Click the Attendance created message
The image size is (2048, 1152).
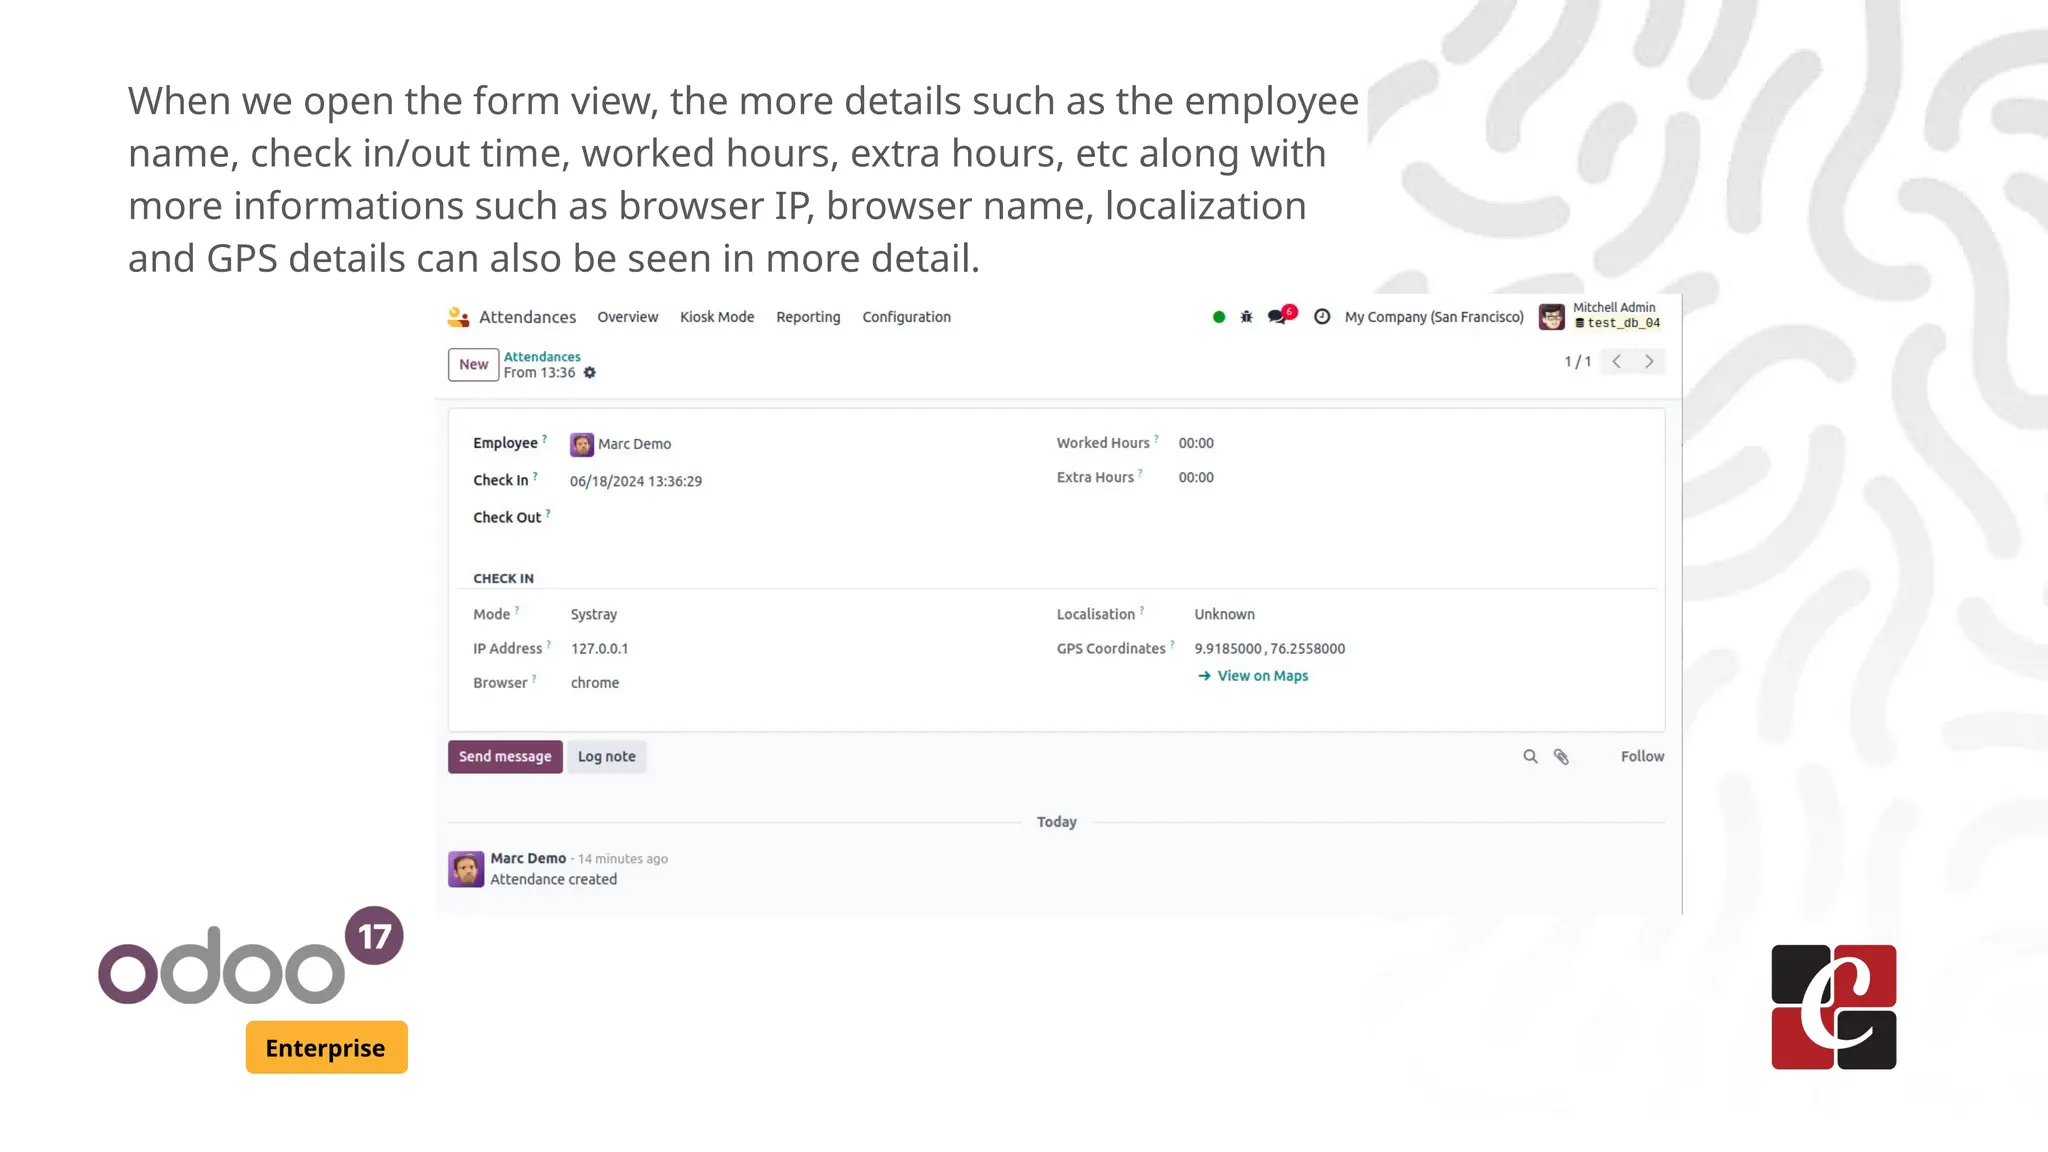pos(553,880)
